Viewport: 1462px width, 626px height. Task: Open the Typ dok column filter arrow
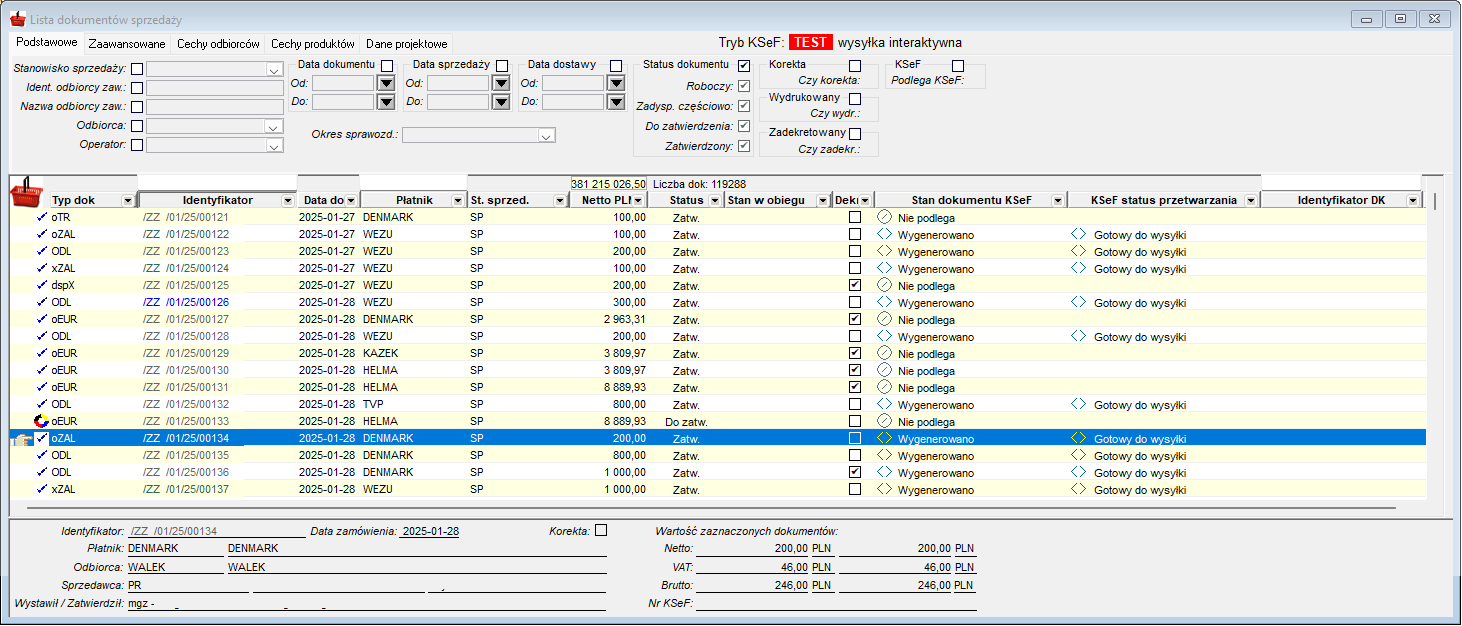click(x=127, y=201)
